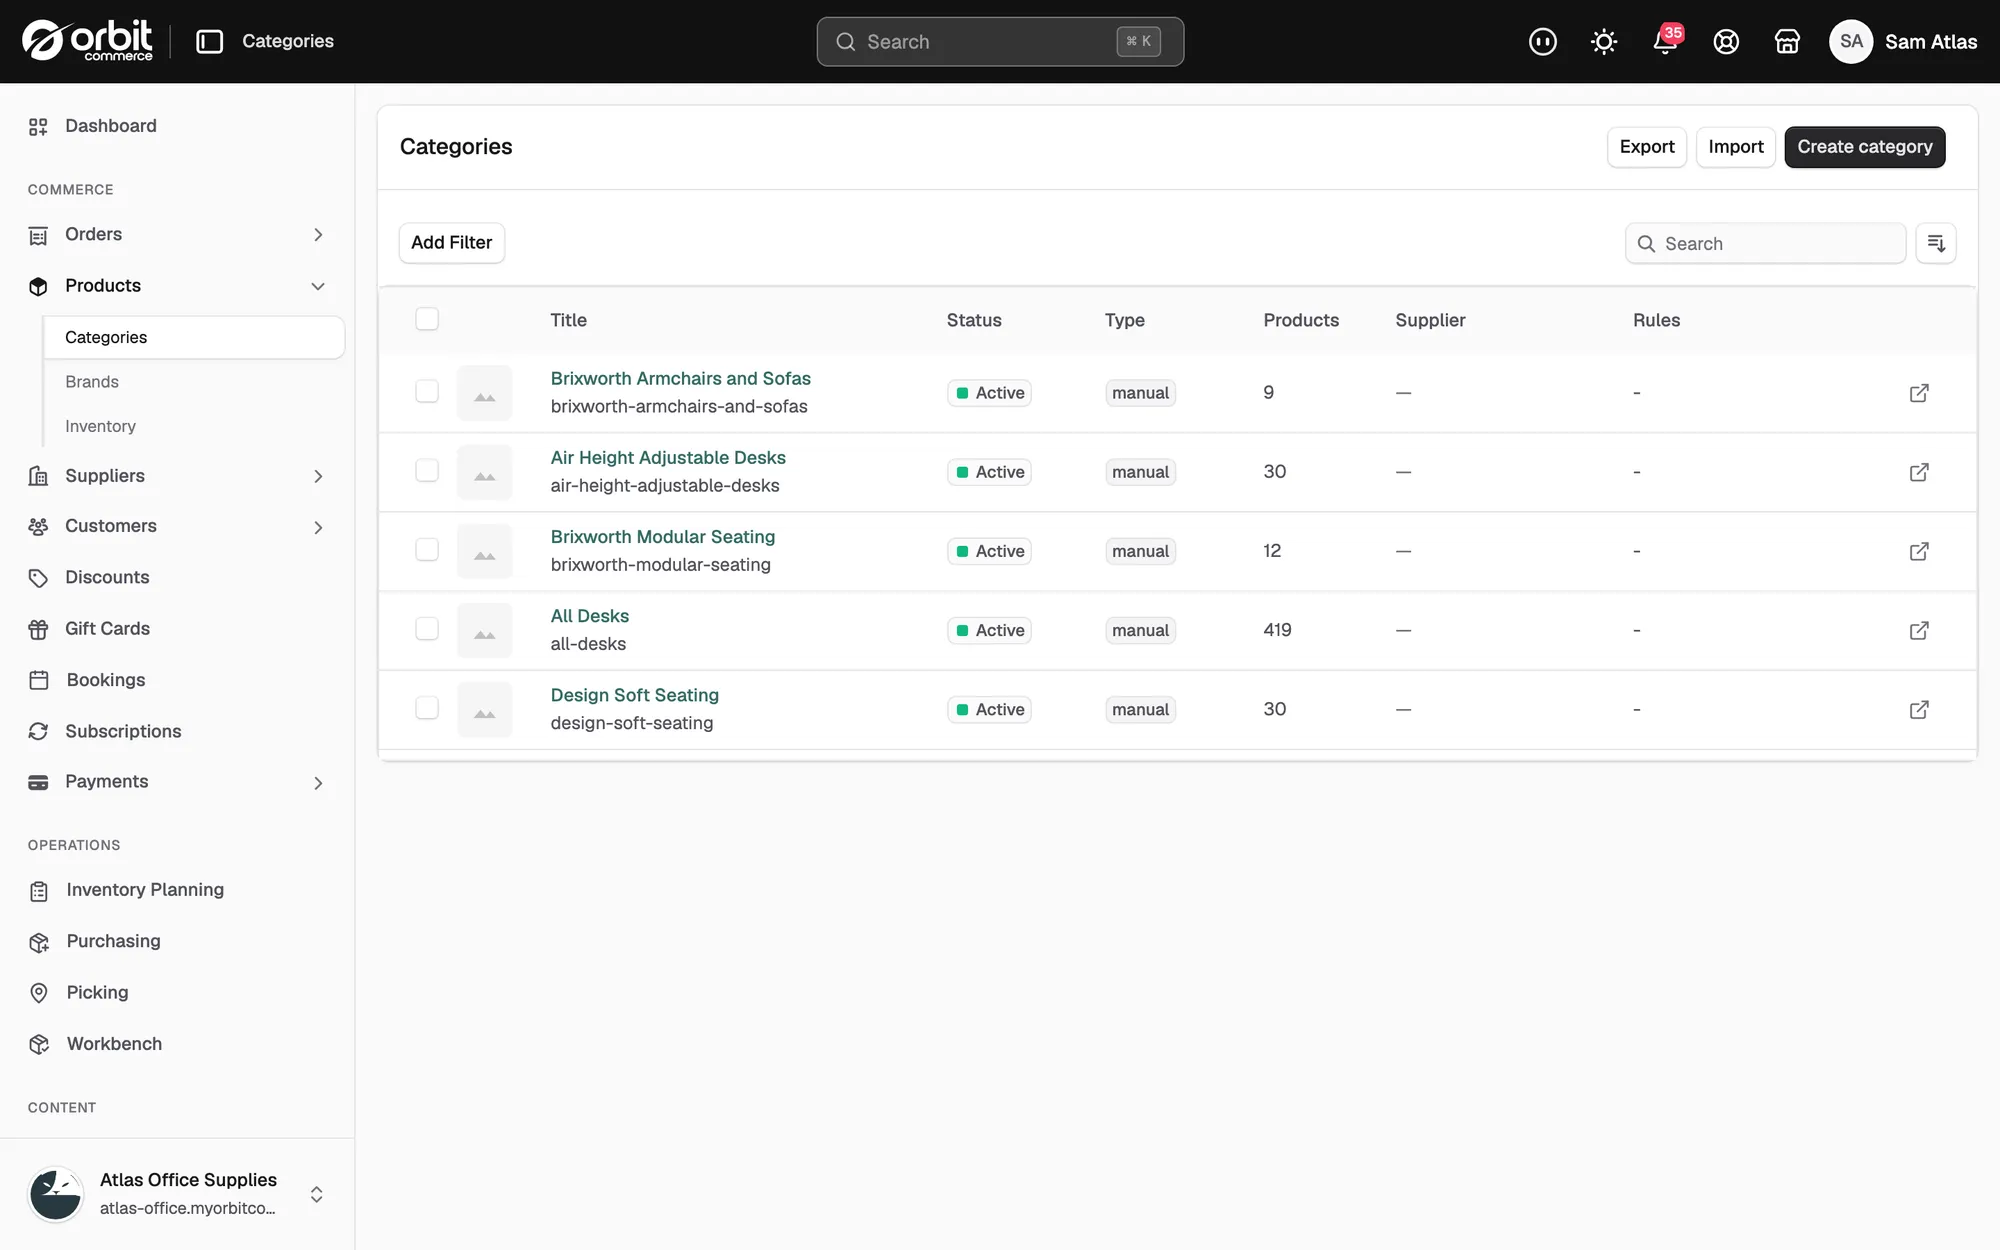This screenshot has height=1250, width=2000.
Task: Open the table sort options icon
Action: 1936,243
